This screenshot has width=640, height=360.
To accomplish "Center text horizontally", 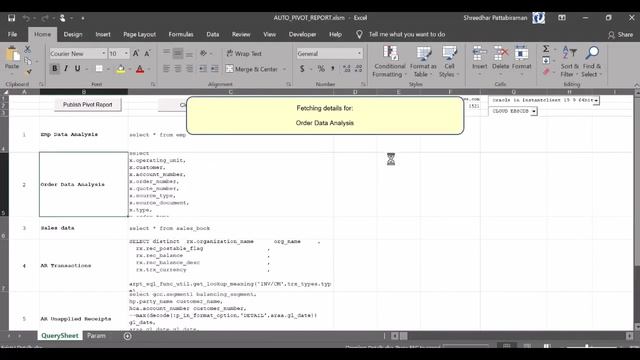I will click(178, 69).
